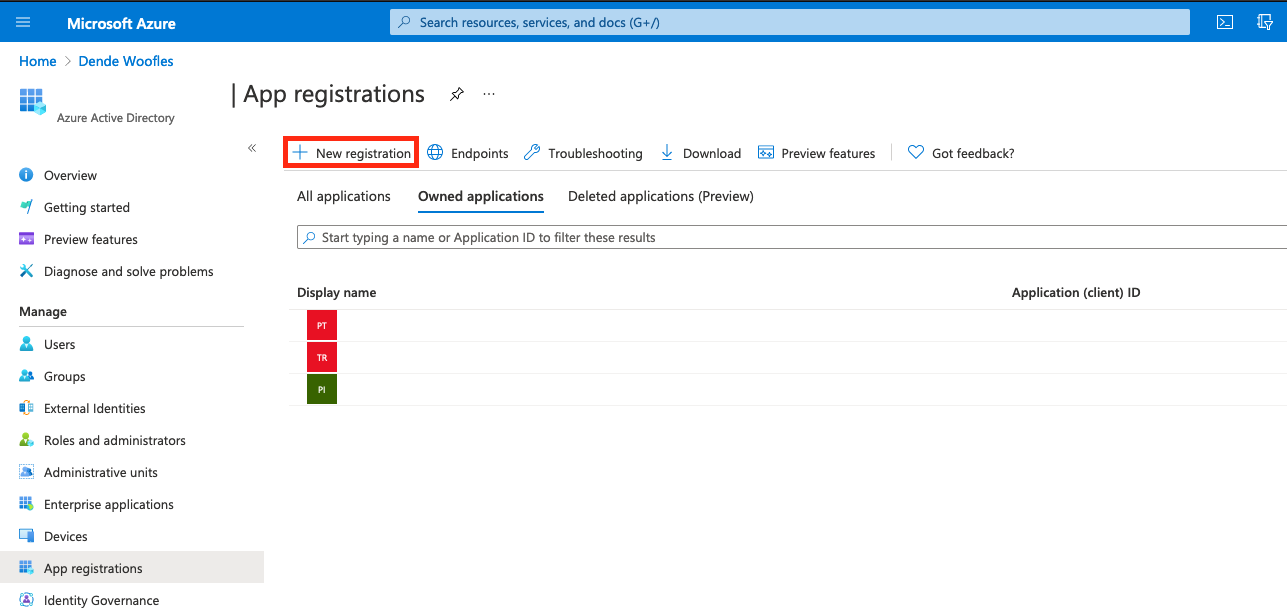Click the red PT application icon
This screenshot has height=615, width=1287.
322,326
